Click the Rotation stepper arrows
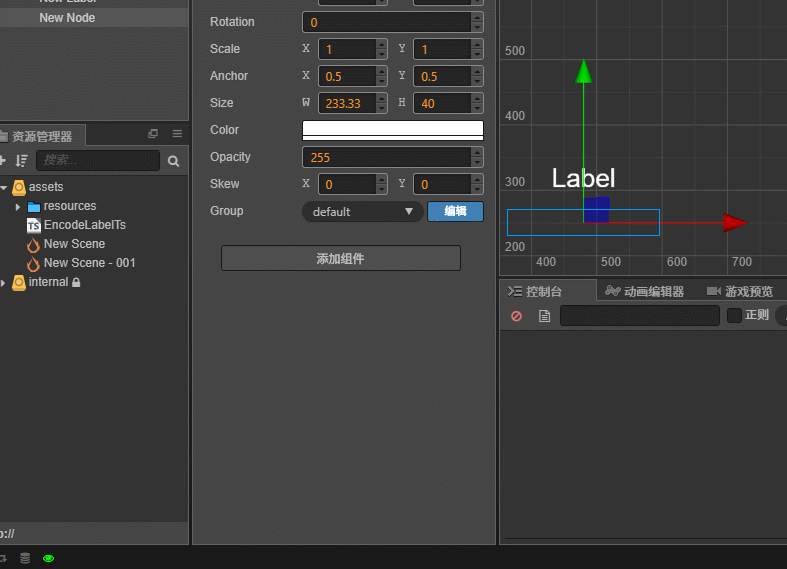This screenshot has height=569, width=787. [x=477, y=22]
